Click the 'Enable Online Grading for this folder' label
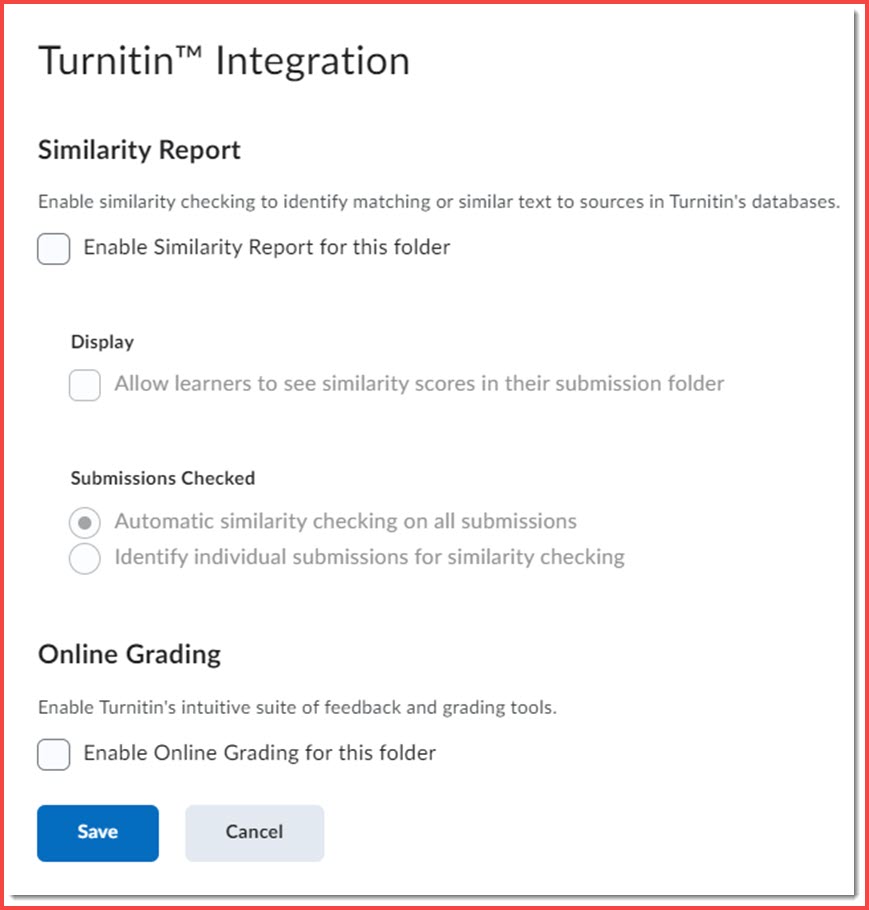Viewport: 869px width, 910px height. pos(259,753)
